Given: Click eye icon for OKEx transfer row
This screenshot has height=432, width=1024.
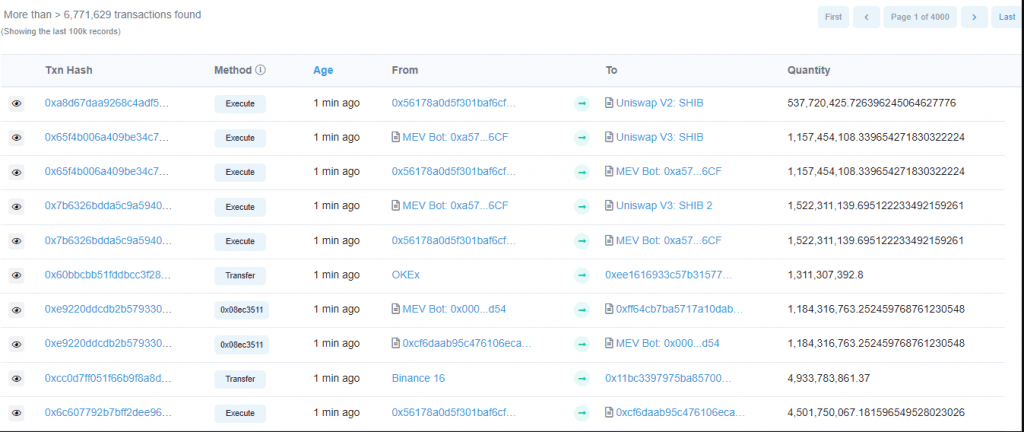Looking at the screenshot, I should pos(16,275).
